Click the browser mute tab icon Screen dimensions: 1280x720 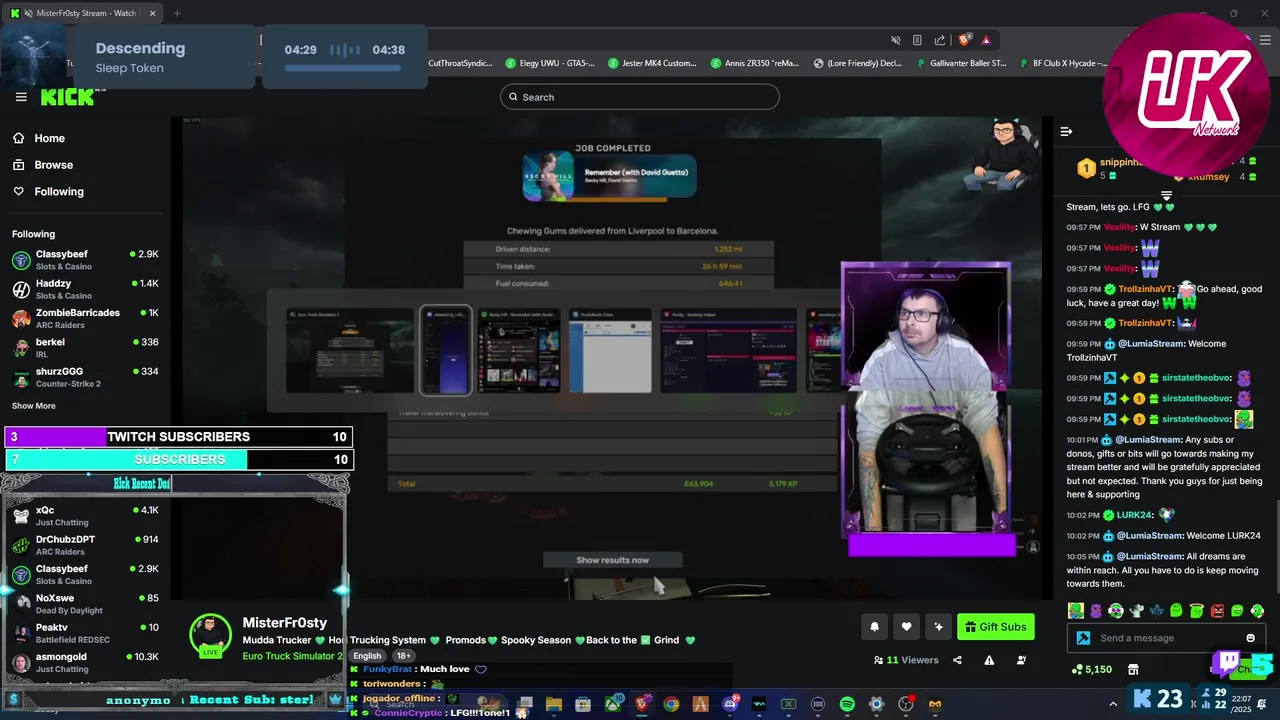coord(896,40)
